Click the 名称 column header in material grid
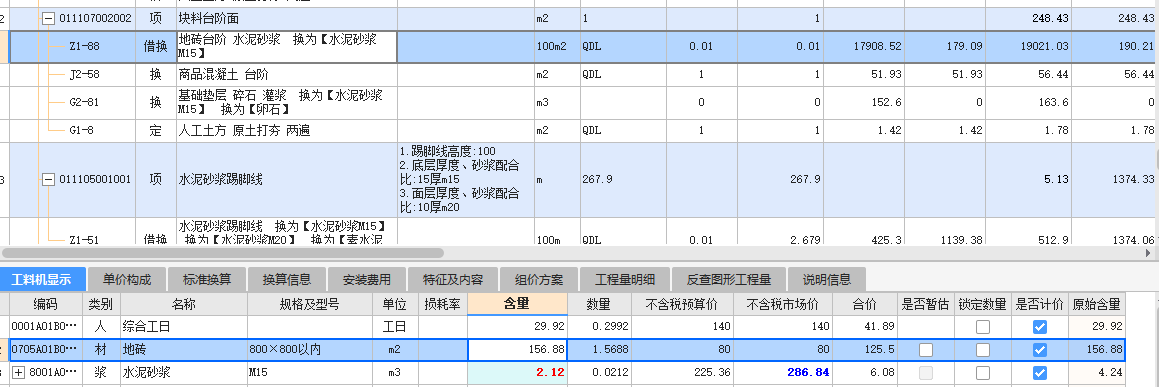Viewport: 1159px width, 387px height. coord(184,304)
